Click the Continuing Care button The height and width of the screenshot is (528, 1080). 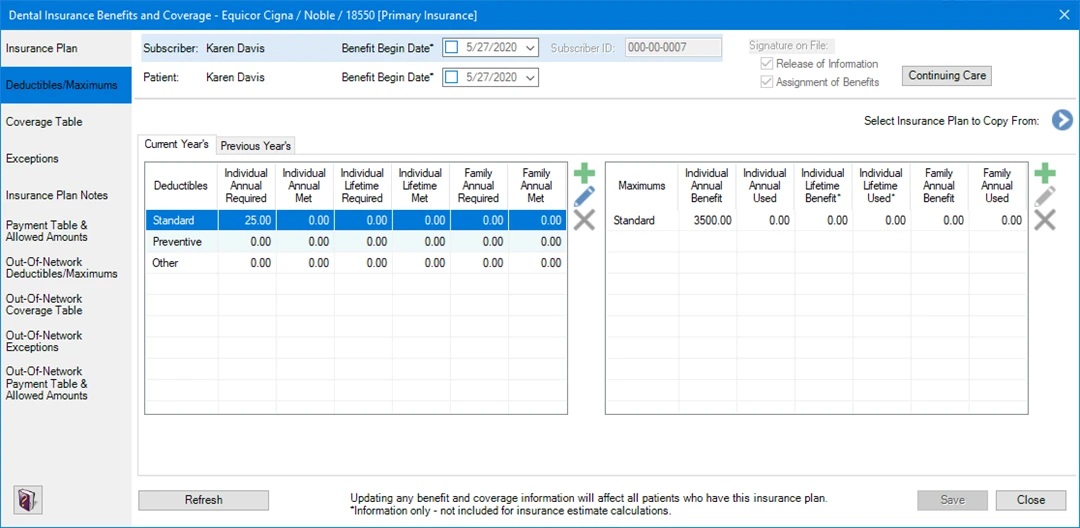(x=947, y=76)
